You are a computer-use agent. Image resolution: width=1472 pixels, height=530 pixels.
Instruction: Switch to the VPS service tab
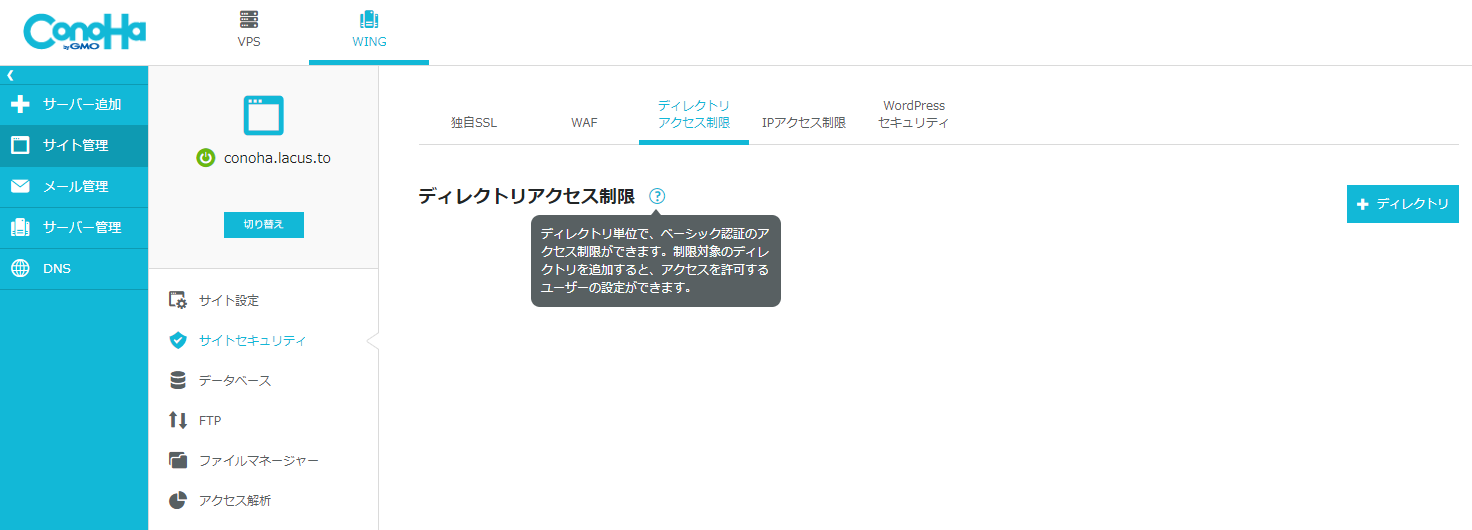click(x=249, y=30)
